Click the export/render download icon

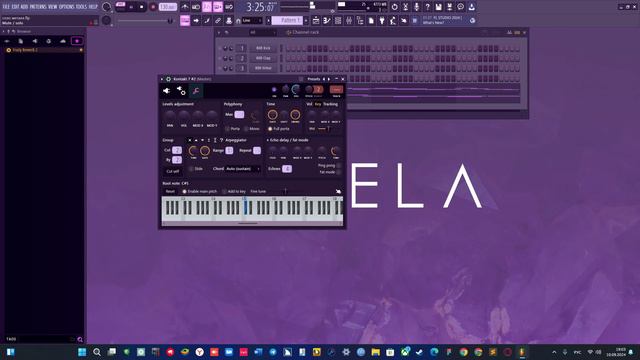(x=471, y=7)
